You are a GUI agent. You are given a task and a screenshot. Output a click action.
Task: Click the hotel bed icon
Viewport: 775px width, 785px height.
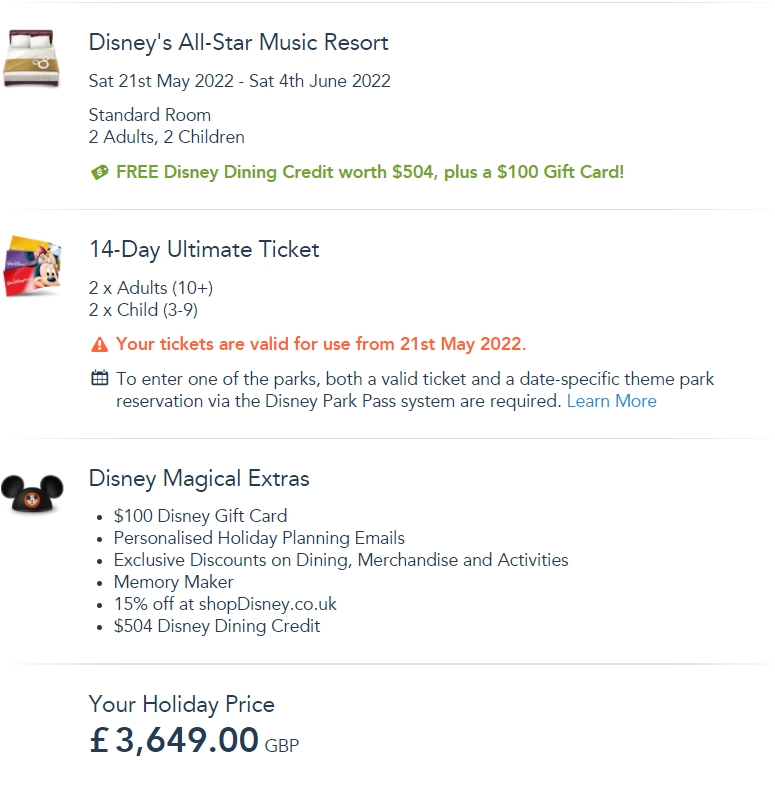coord(33,59)
